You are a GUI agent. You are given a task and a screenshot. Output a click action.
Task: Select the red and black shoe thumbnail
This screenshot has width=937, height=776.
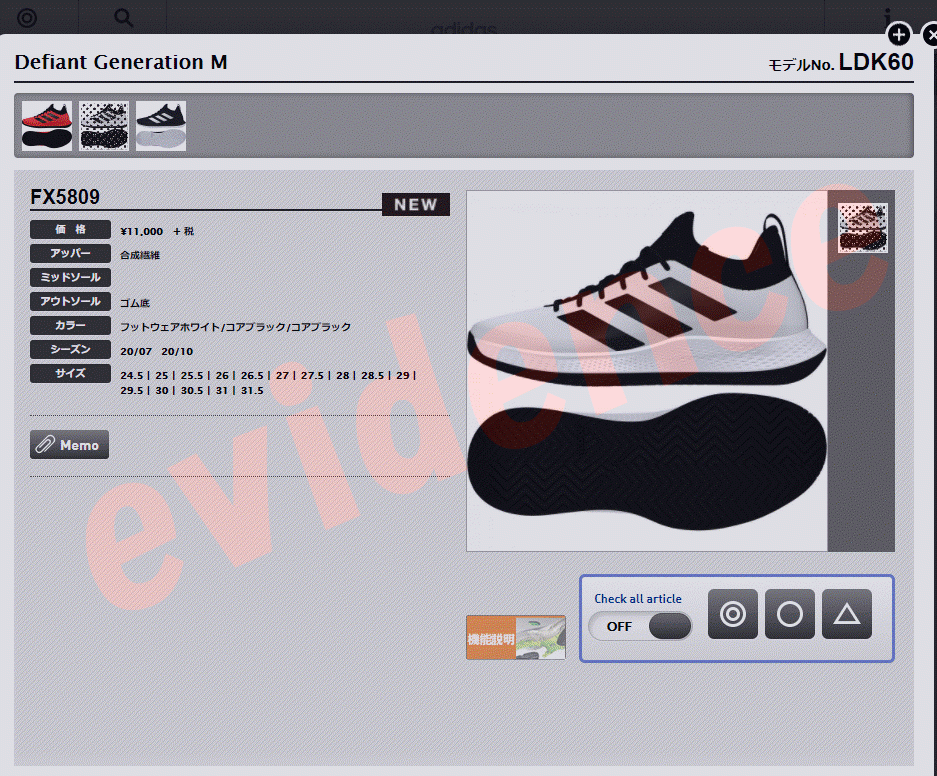pyautogui.click(x=47, y=125)
